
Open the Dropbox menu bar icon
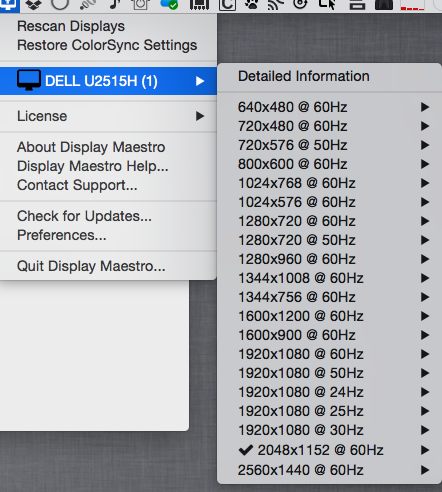[x=34, y=5]
